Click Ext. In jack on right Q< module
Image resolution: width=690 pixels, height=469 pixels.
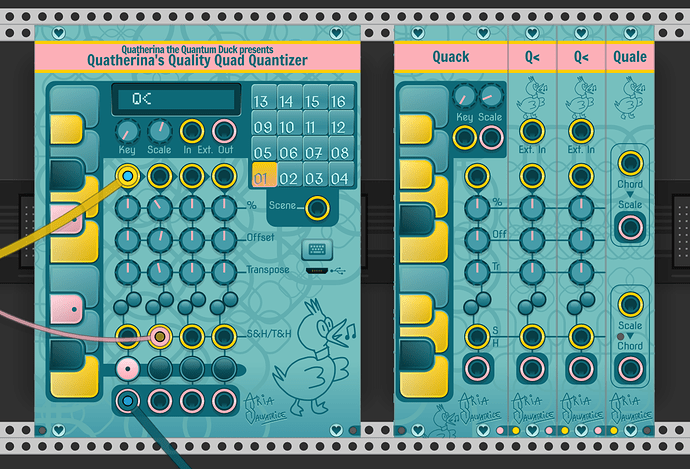click(x=581, y=131)
